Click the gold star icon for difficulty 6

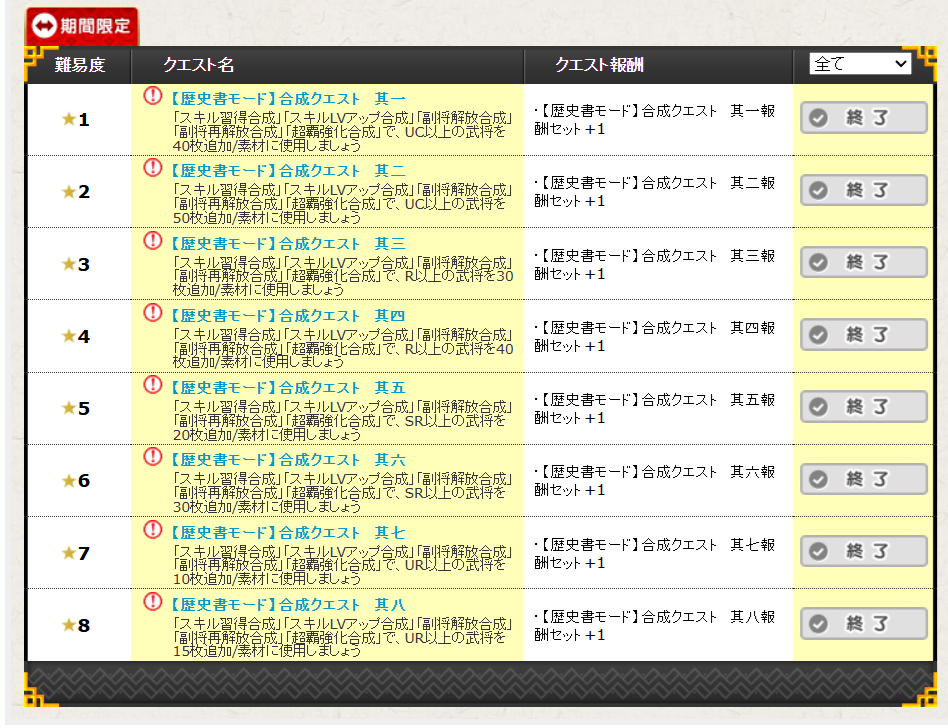tap(68, 480)
